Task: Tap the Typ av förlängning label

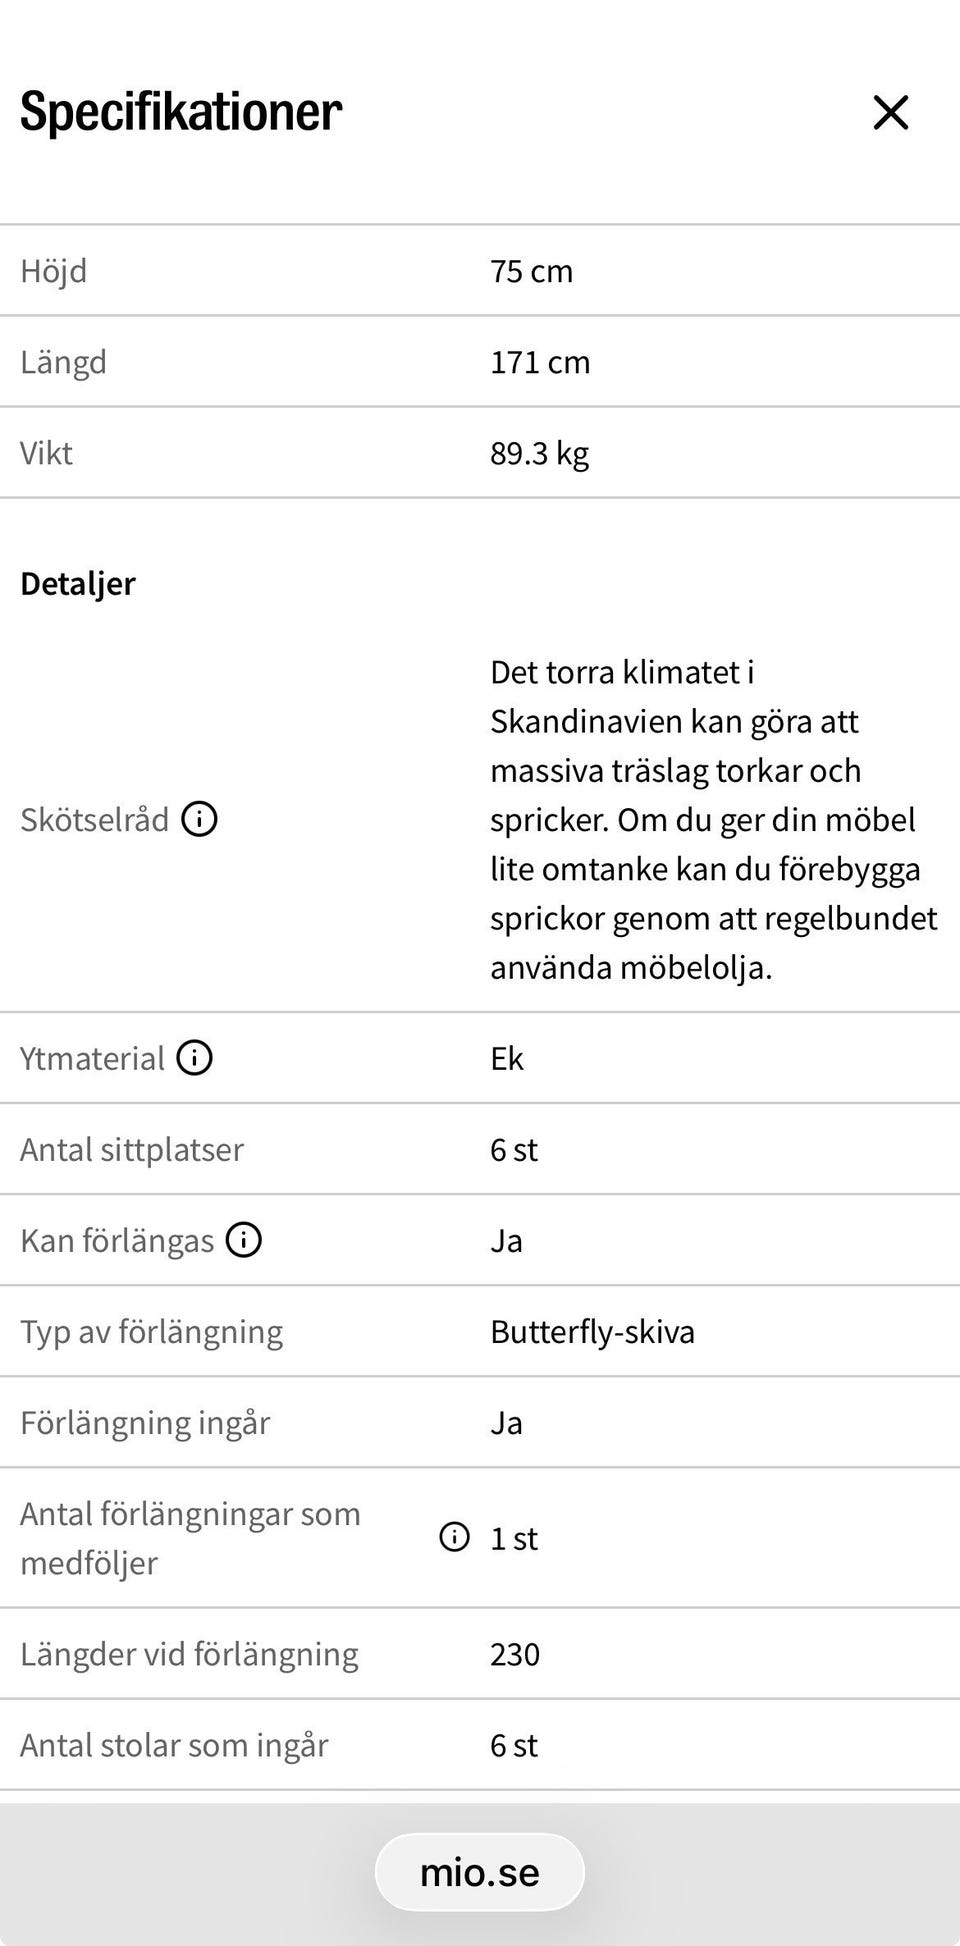Action: coord(152,1332)
